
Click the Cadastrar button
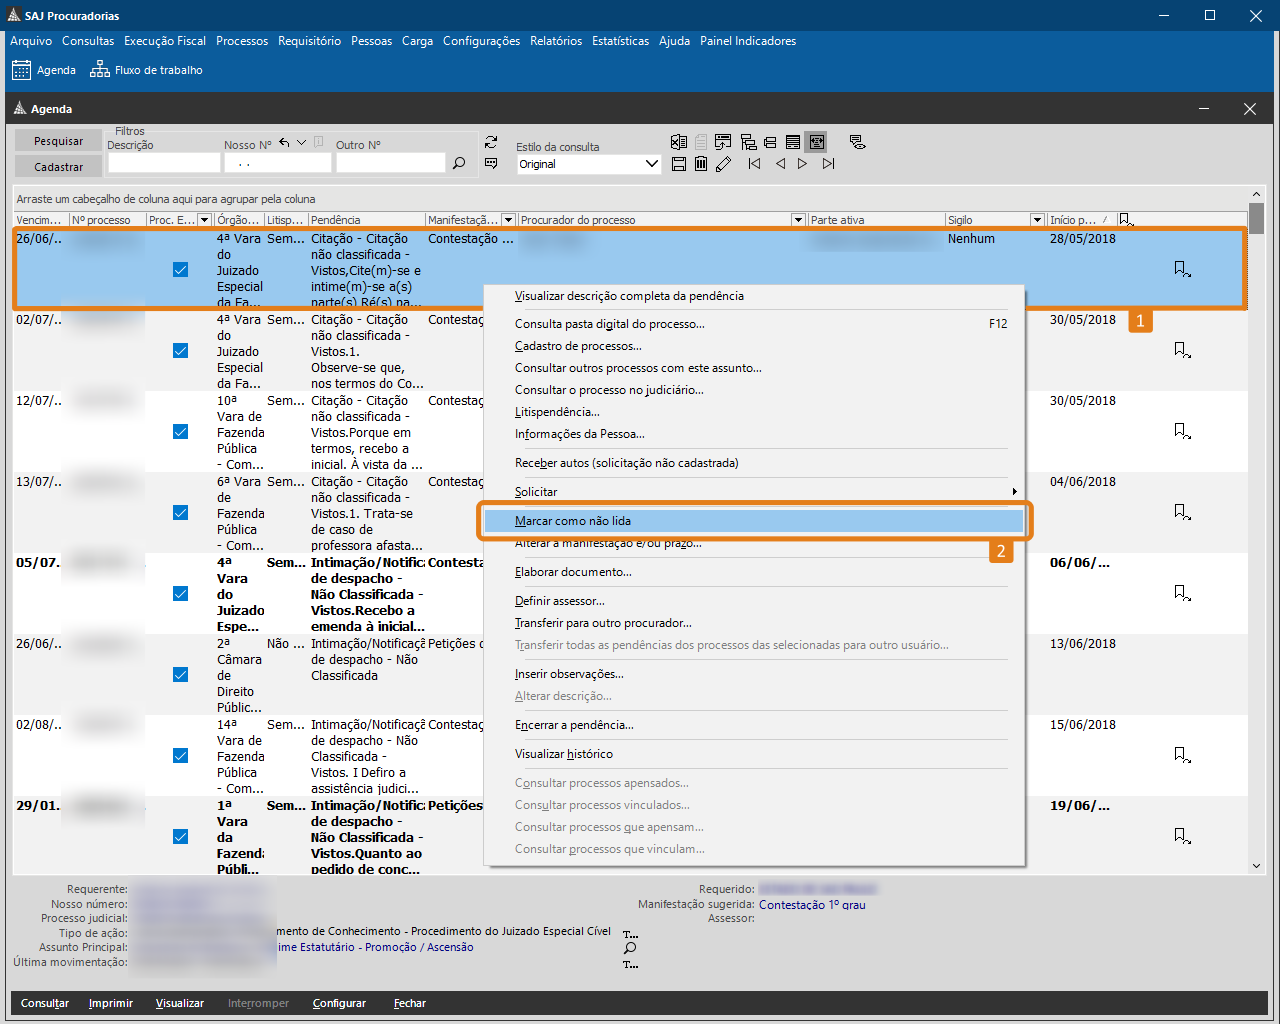coord(58,167)
